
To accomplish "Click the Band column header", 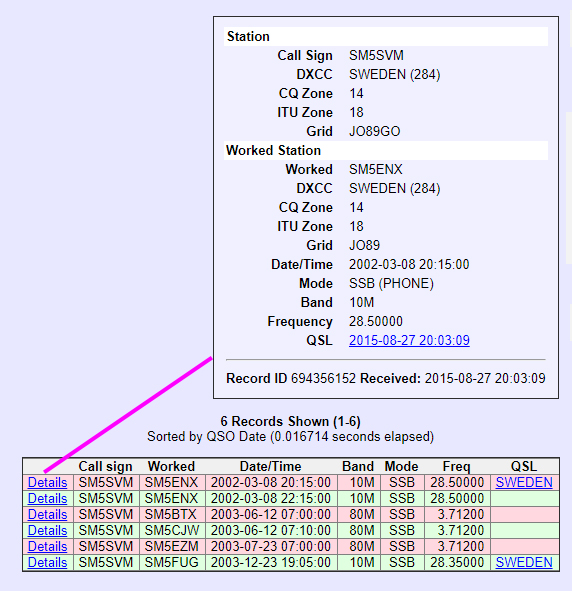I will click(x=358, y=467).
